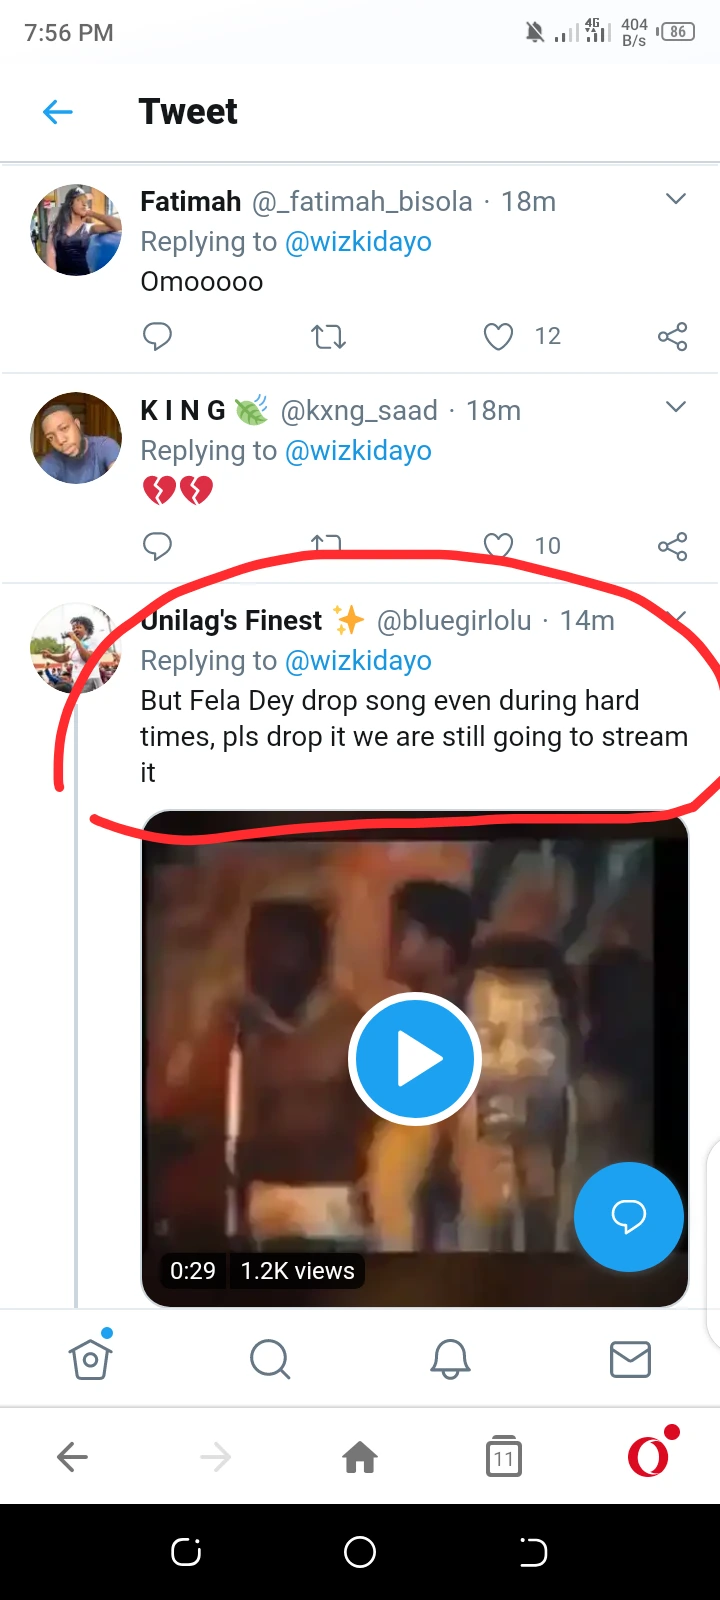Open @wizkidayo link in Fatimah's reply
This screenshot has width=720, height=1600.
point(358,242)
